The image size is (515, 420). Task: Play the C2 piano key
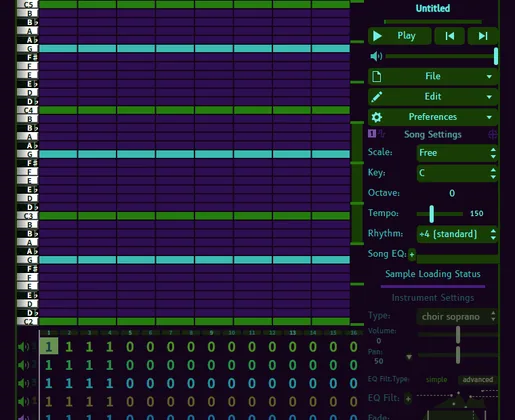28,322
